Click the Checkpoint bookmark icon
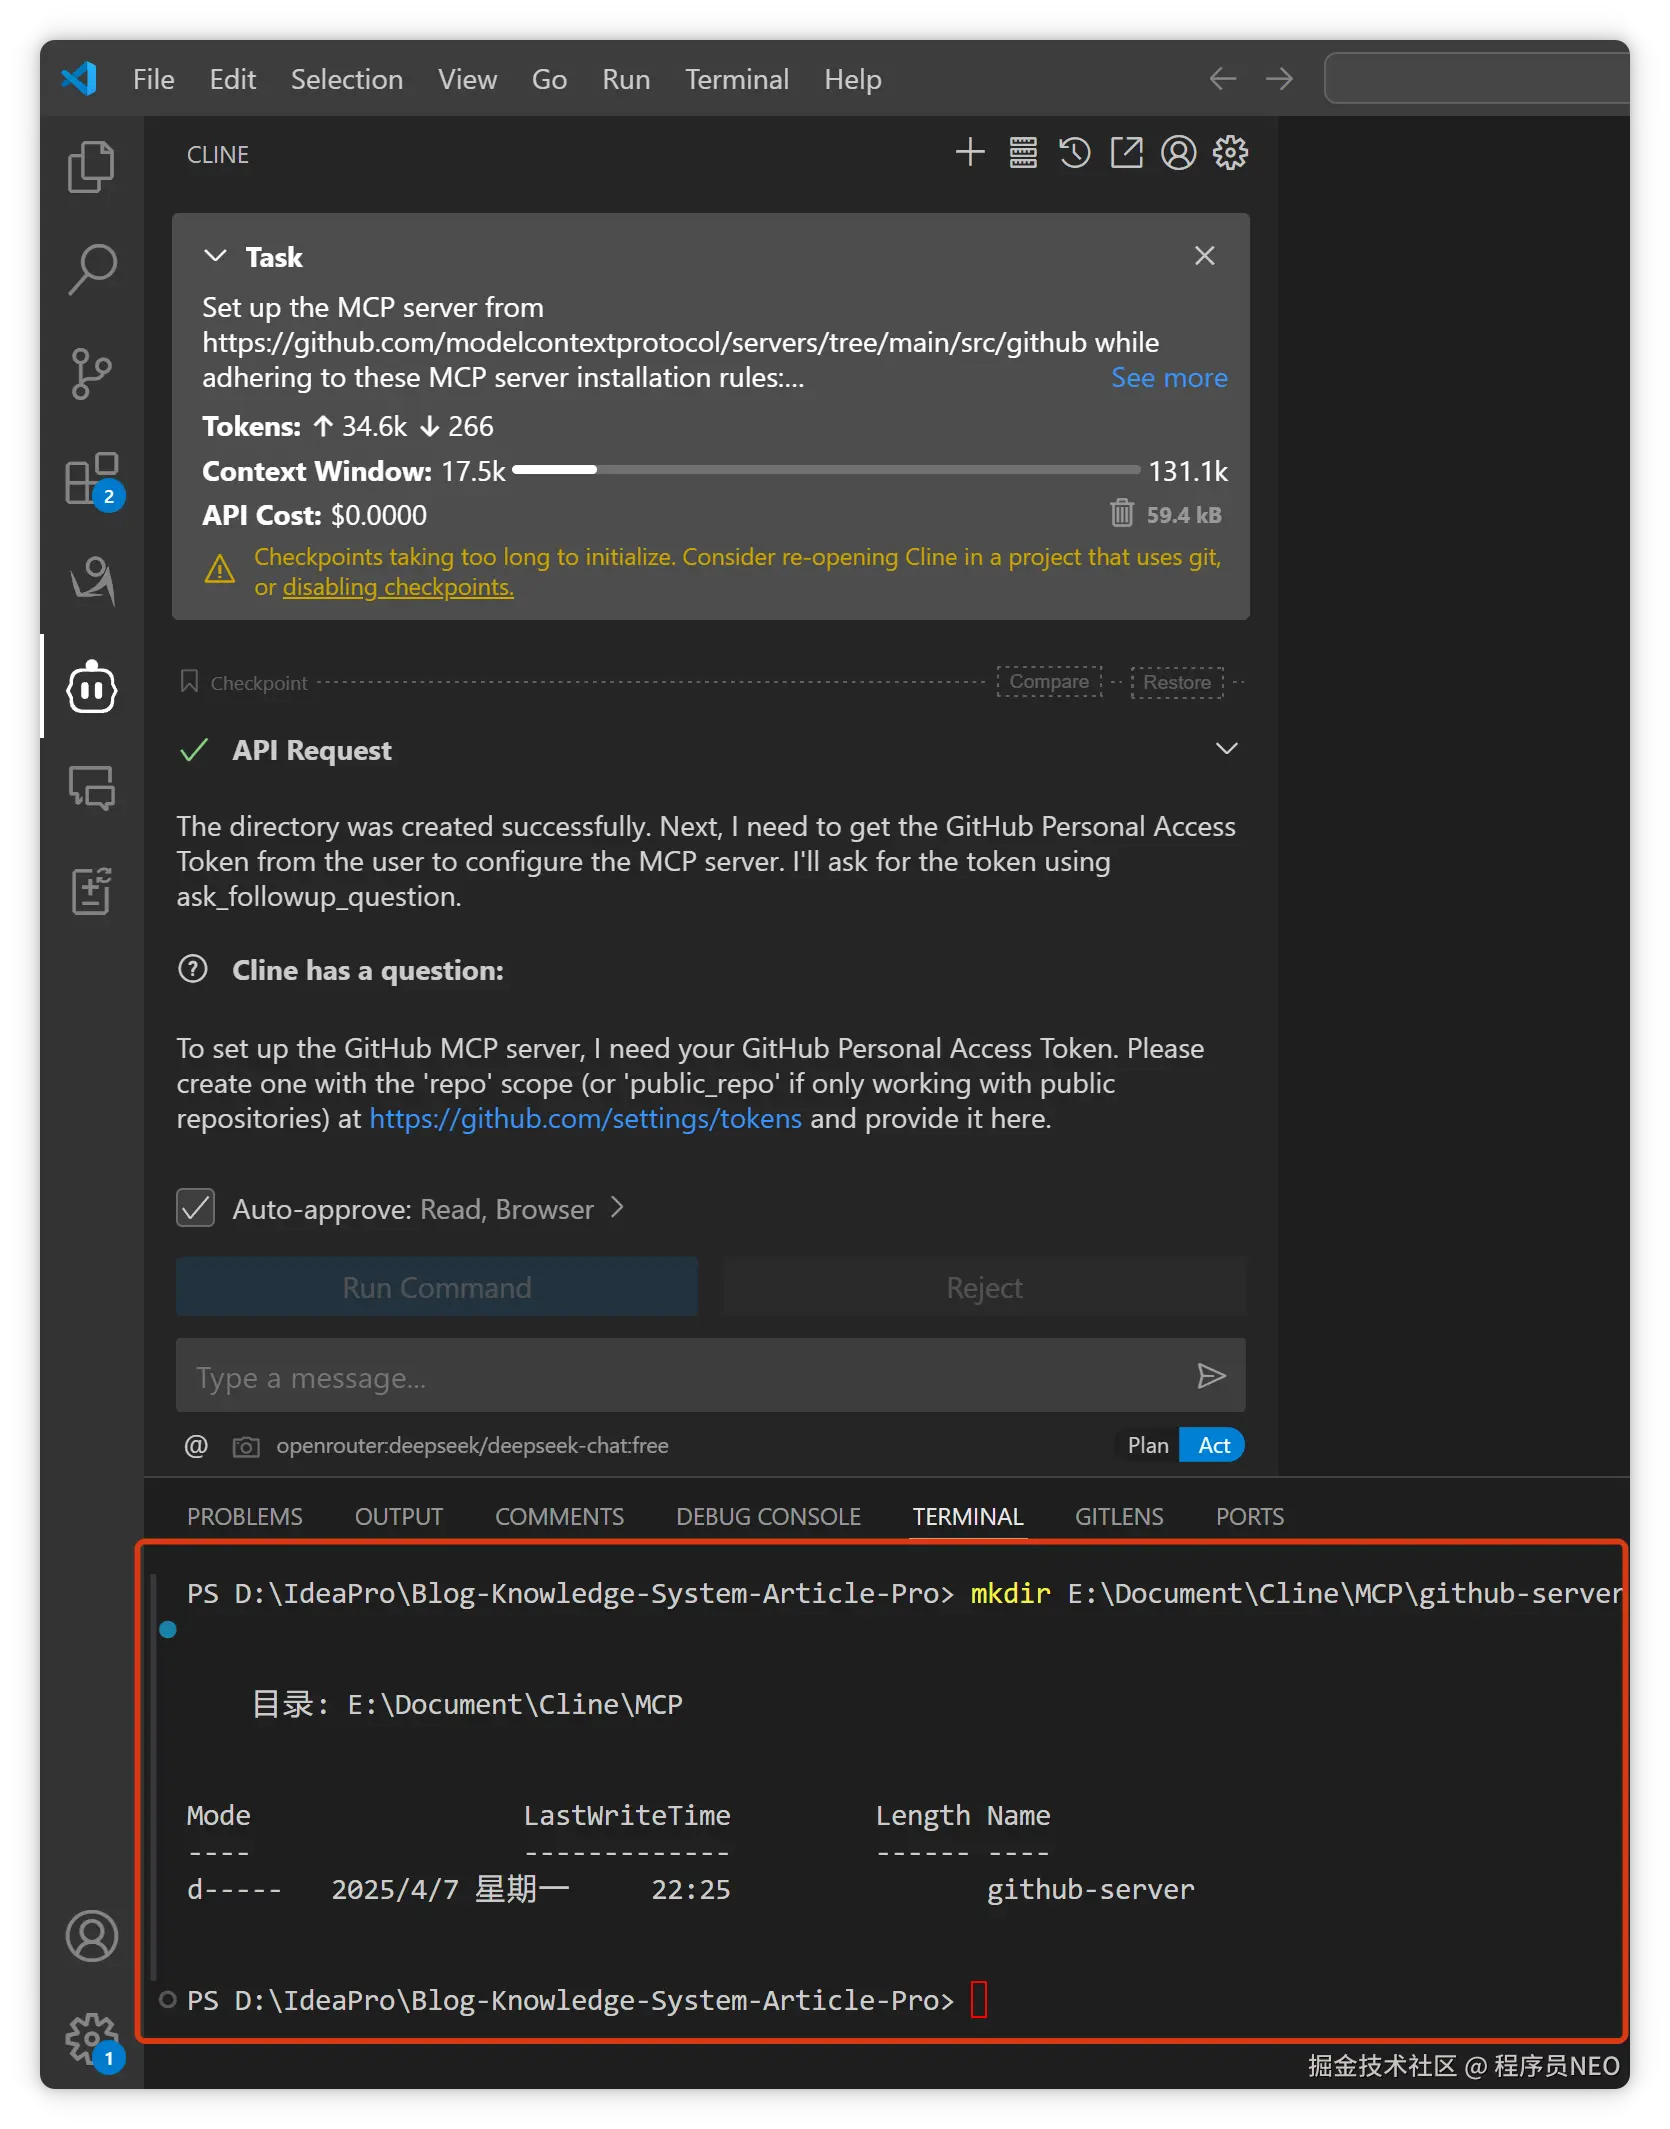Viewport: 1670px width, 2129px height. pyautogui.click(x=189, y=682)
